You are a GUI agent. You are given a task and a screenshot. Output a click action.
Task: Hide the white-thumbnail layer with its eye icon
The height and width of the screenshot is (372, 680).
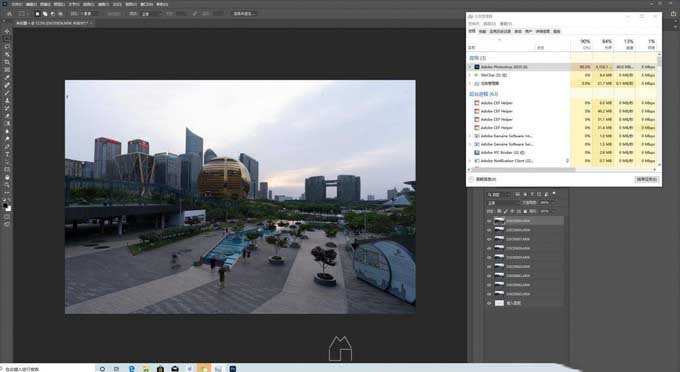[x=490, y=303]
